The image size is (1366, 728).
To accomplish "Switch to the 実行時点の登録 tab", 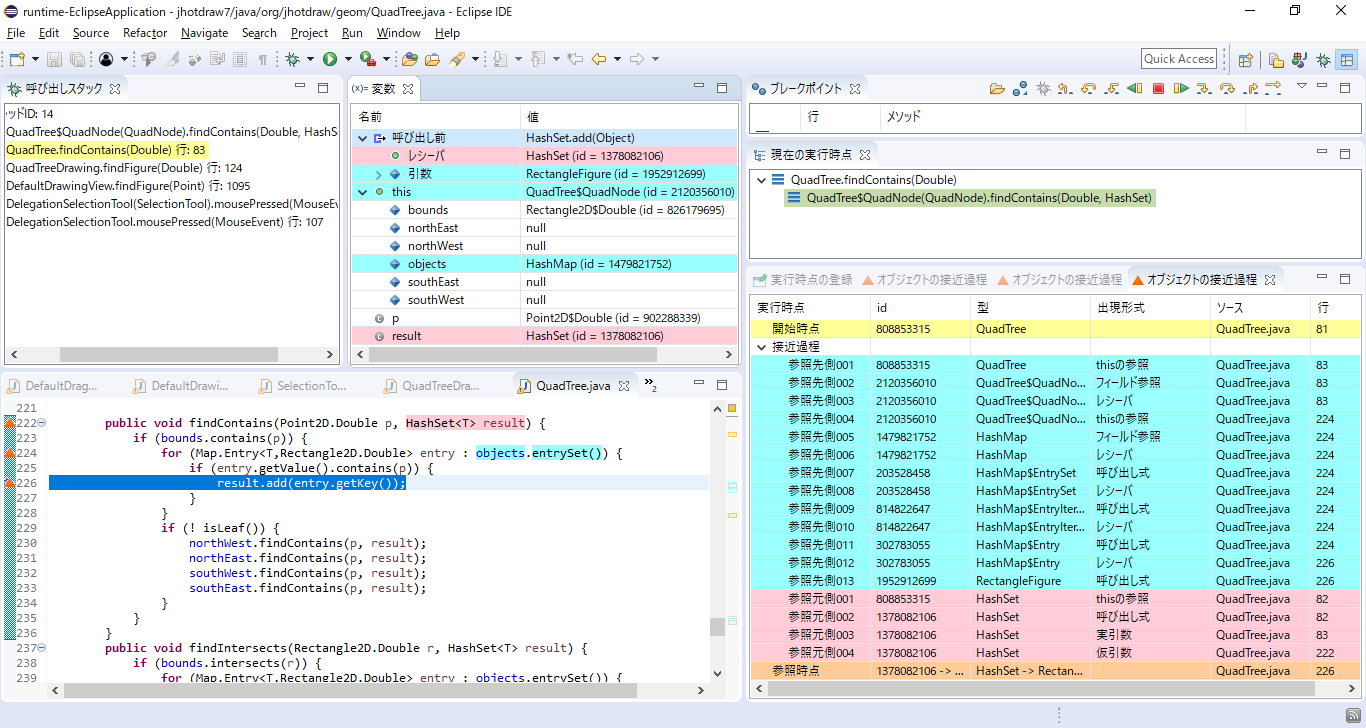I will [803, 280].
